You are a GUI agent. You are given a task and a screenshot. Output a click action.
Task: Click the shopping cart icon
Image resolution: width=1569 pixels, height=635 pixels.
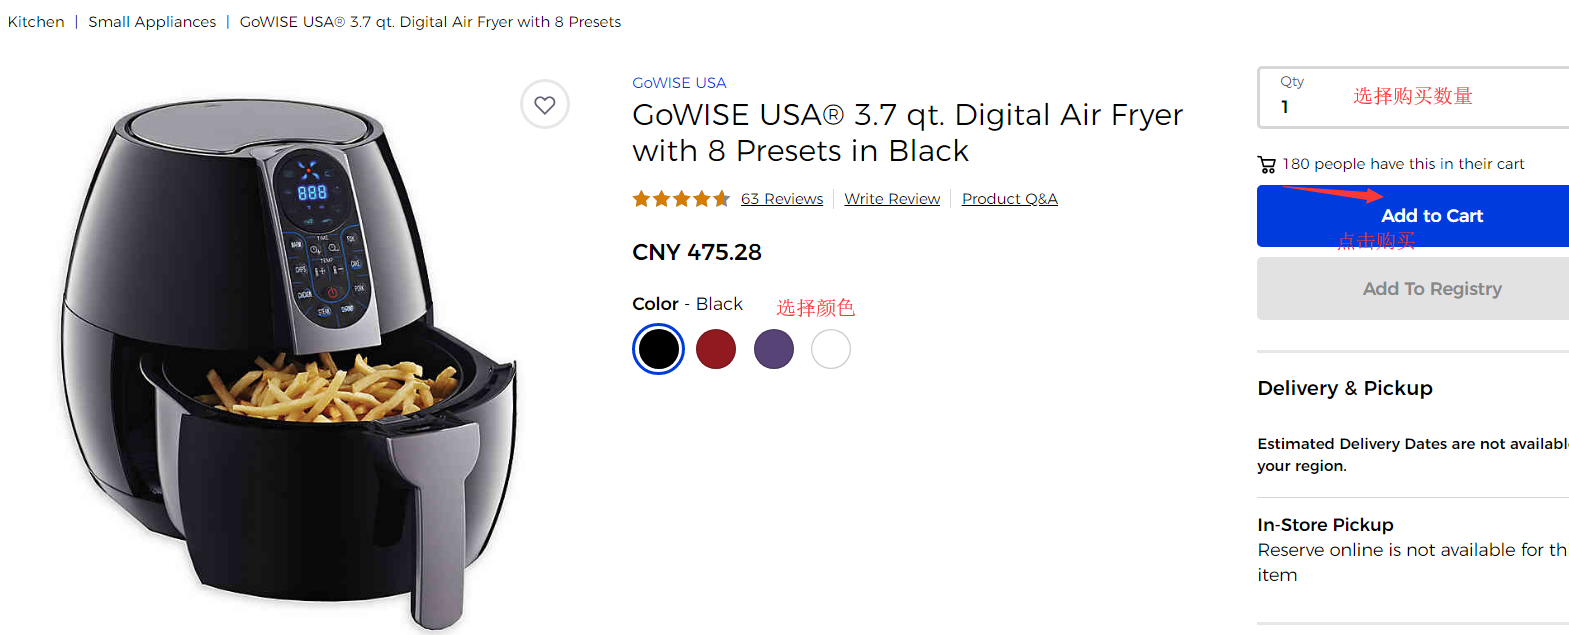click(x=1267, y=165)
